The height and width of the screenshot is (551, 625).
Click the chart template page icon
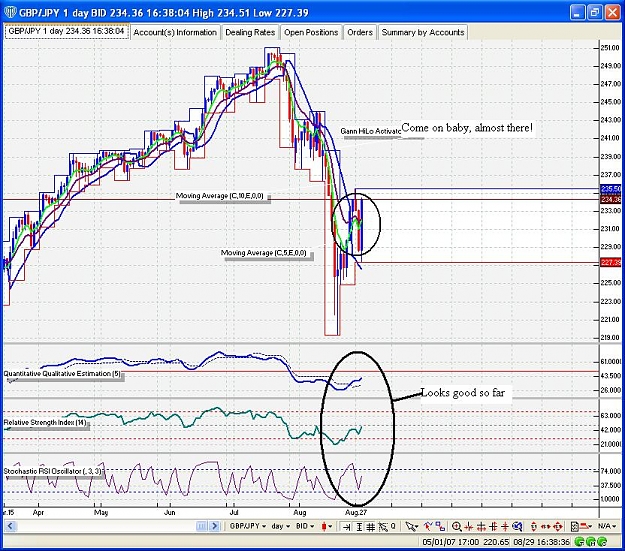pos(574,527)
